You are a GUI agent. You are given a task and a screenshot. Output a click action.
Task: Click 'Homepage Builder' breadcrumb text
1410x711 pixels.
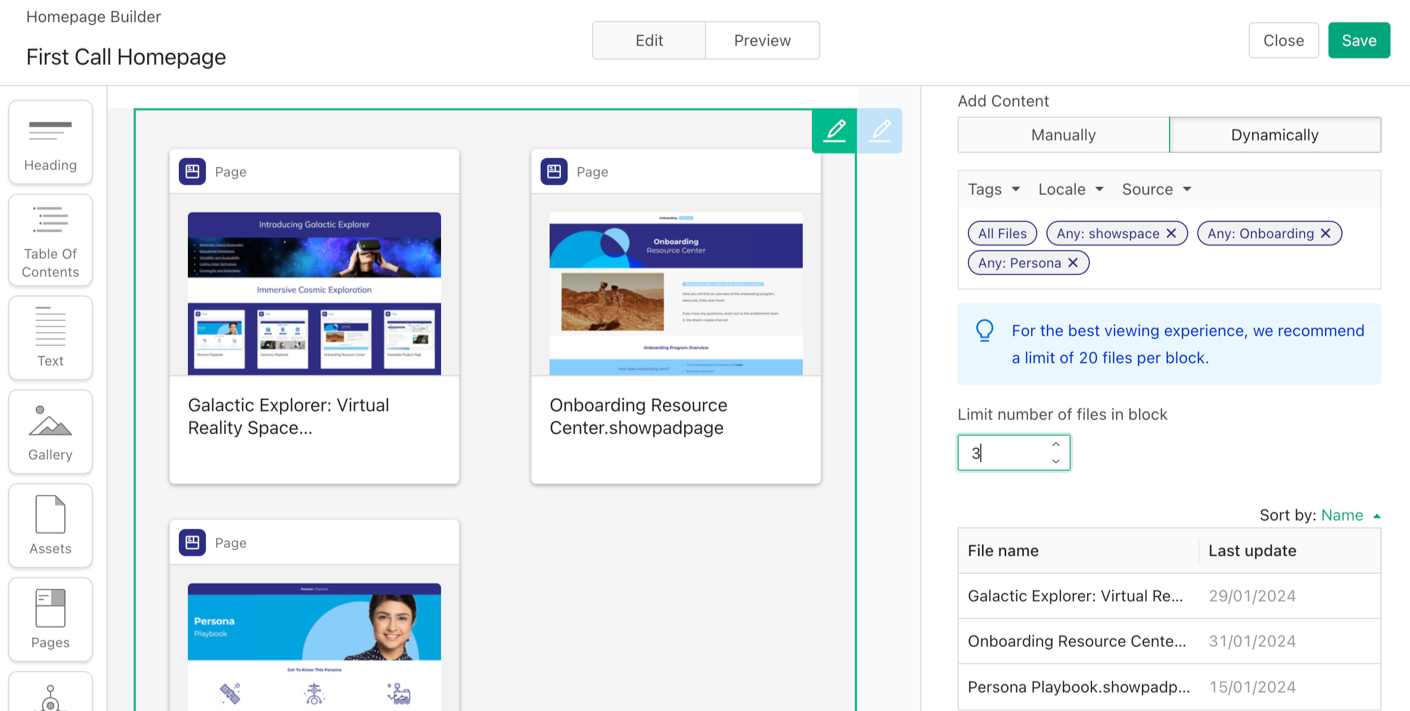point(93,17)
